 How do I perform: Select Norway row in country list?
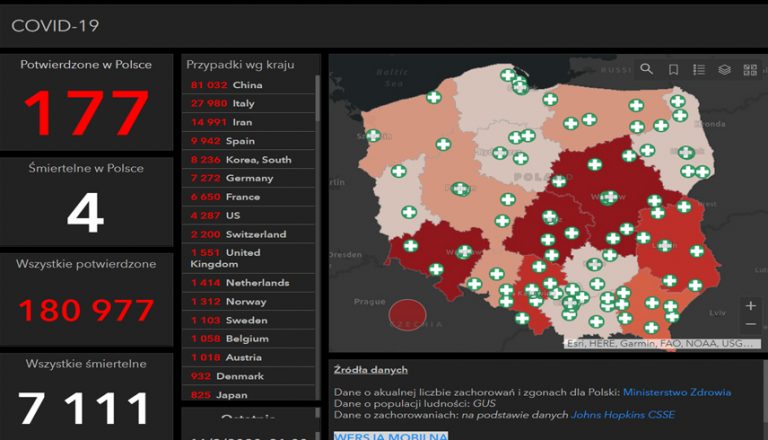tap(249, 301)
